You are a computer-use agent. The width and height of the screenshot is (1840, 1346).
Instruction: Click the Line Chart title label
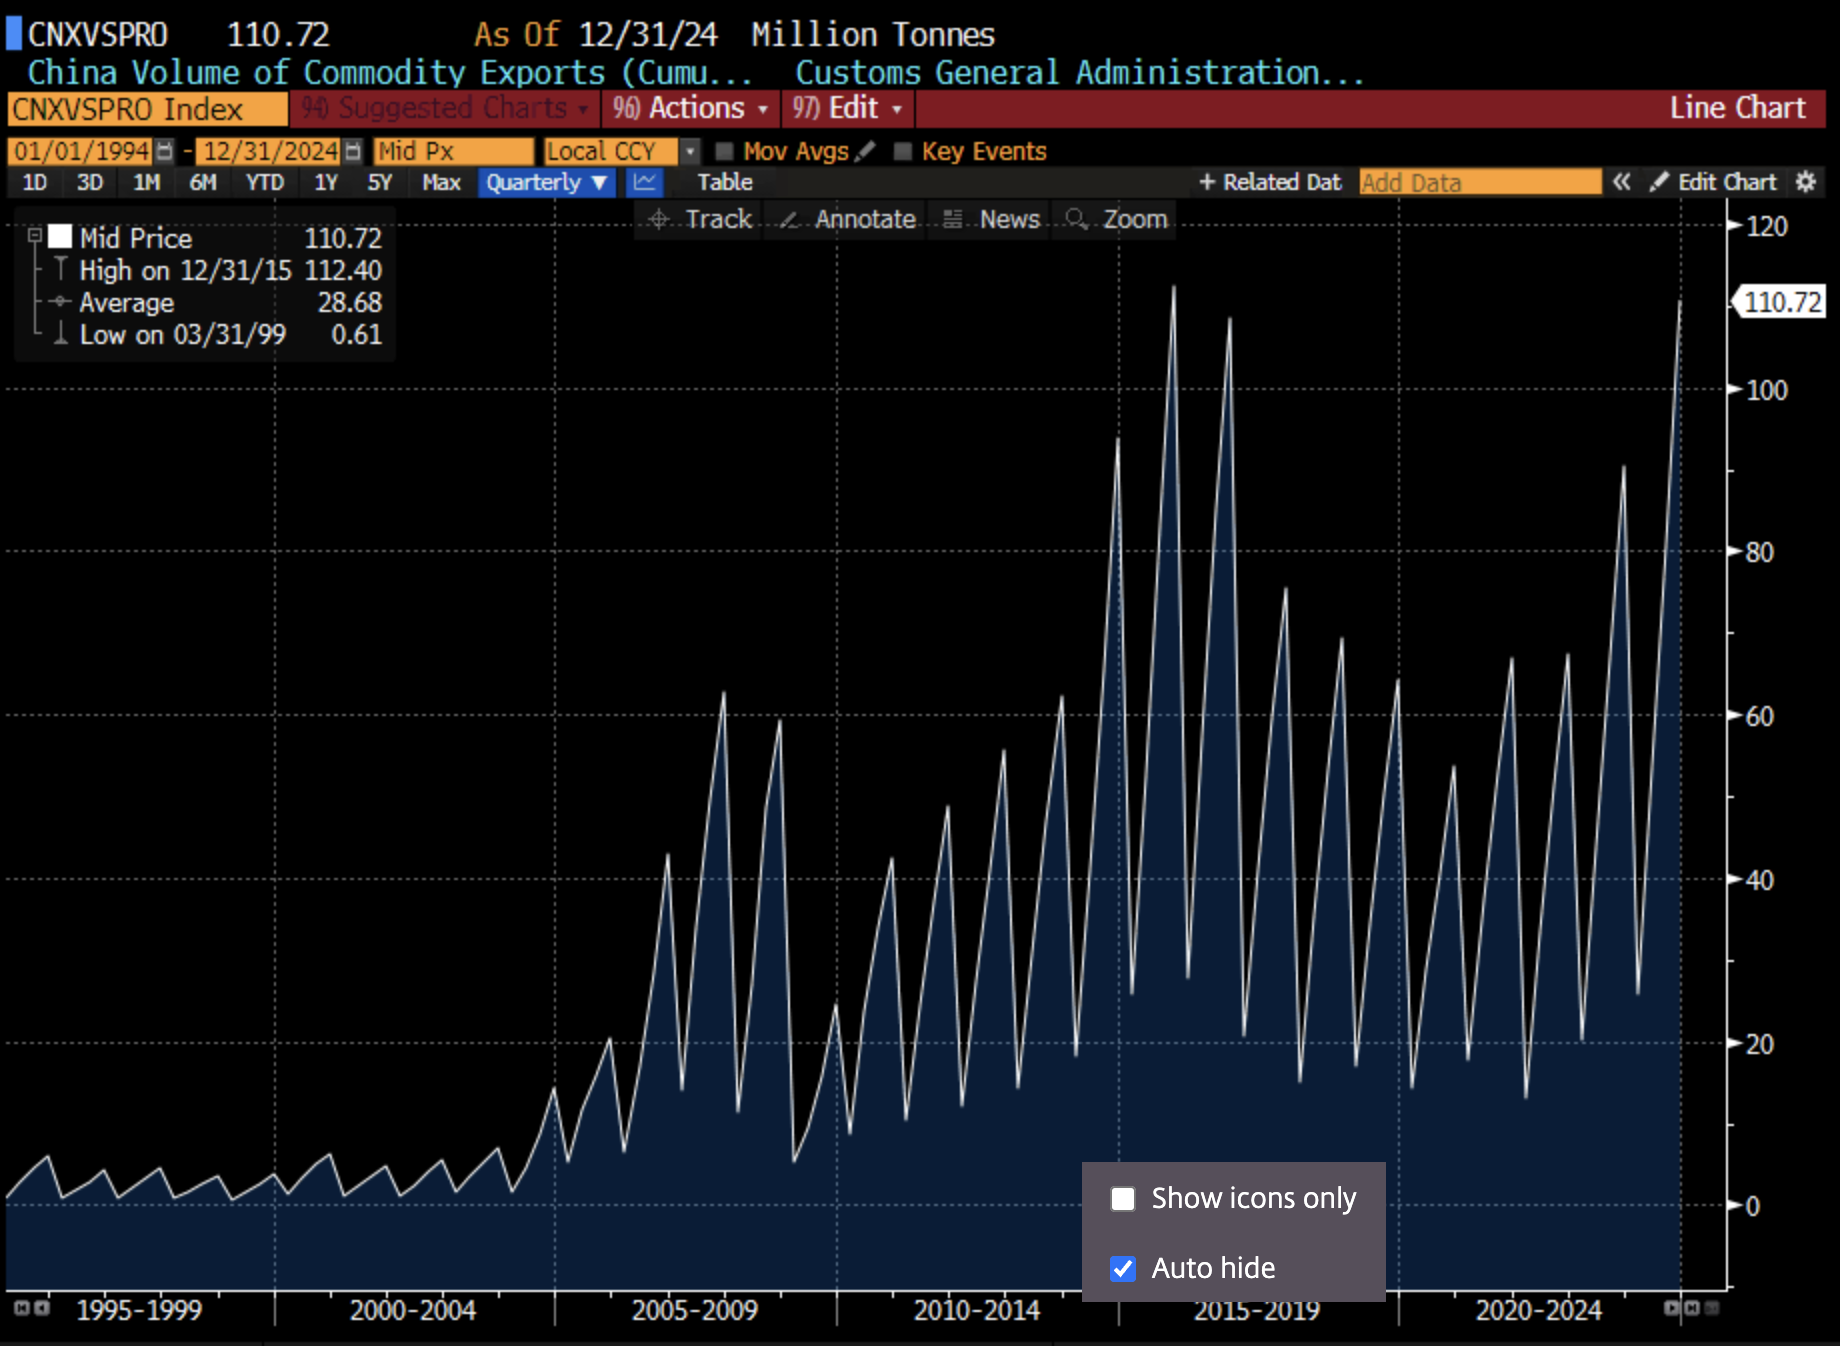(x=1738, y=108)
